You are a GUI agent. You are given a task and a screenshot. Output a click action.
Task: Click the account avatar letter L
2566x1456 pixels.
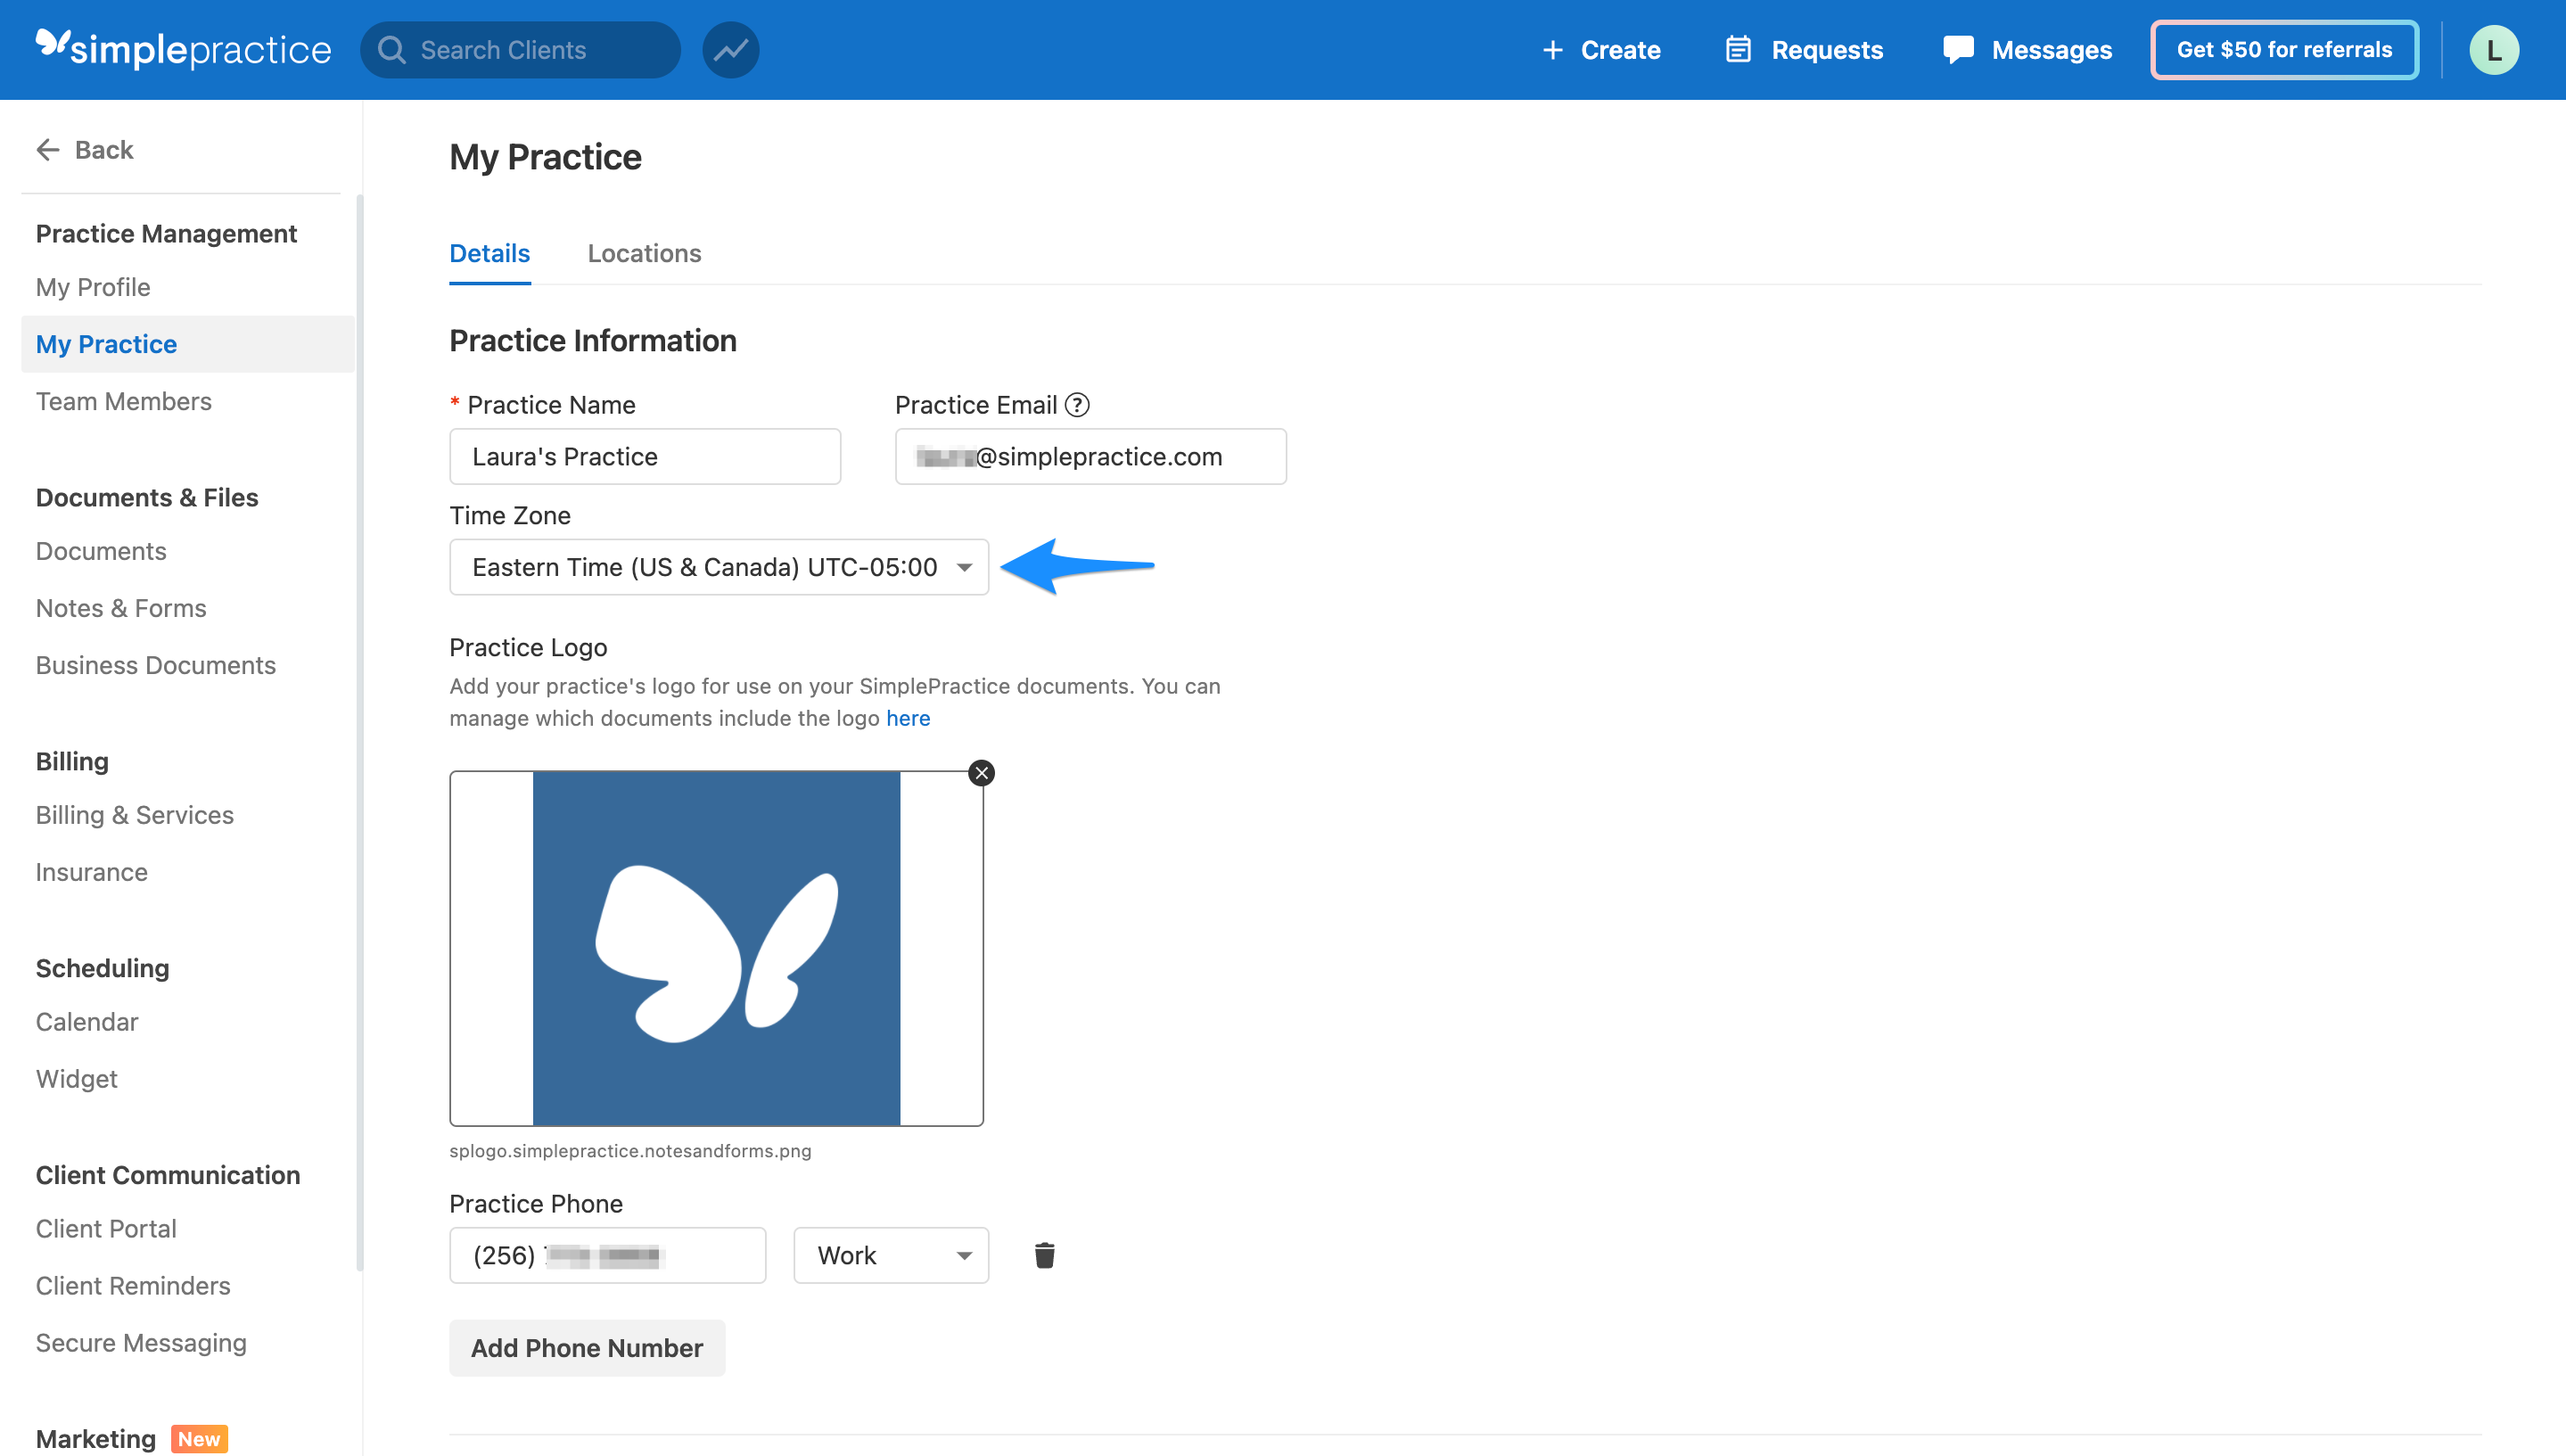[x=2494, y=49]
